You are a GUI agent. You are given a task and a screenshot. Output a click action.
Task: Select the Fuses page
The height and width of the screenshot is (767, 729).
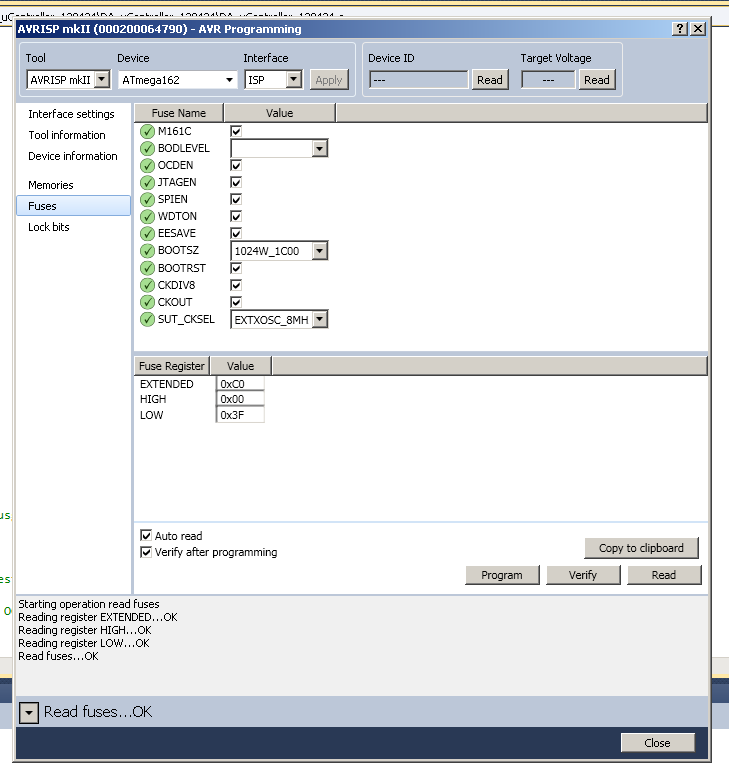tap(73, 206)
